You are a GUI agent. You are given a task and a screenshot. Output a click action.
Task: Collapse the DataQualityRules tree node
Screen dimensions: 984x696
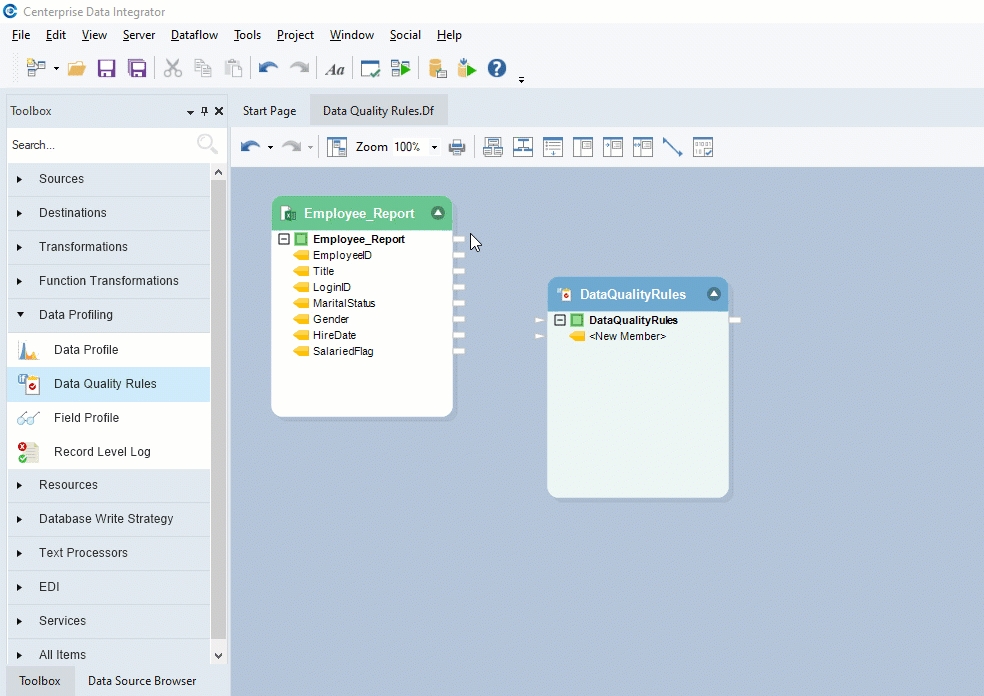coord(560,320)
